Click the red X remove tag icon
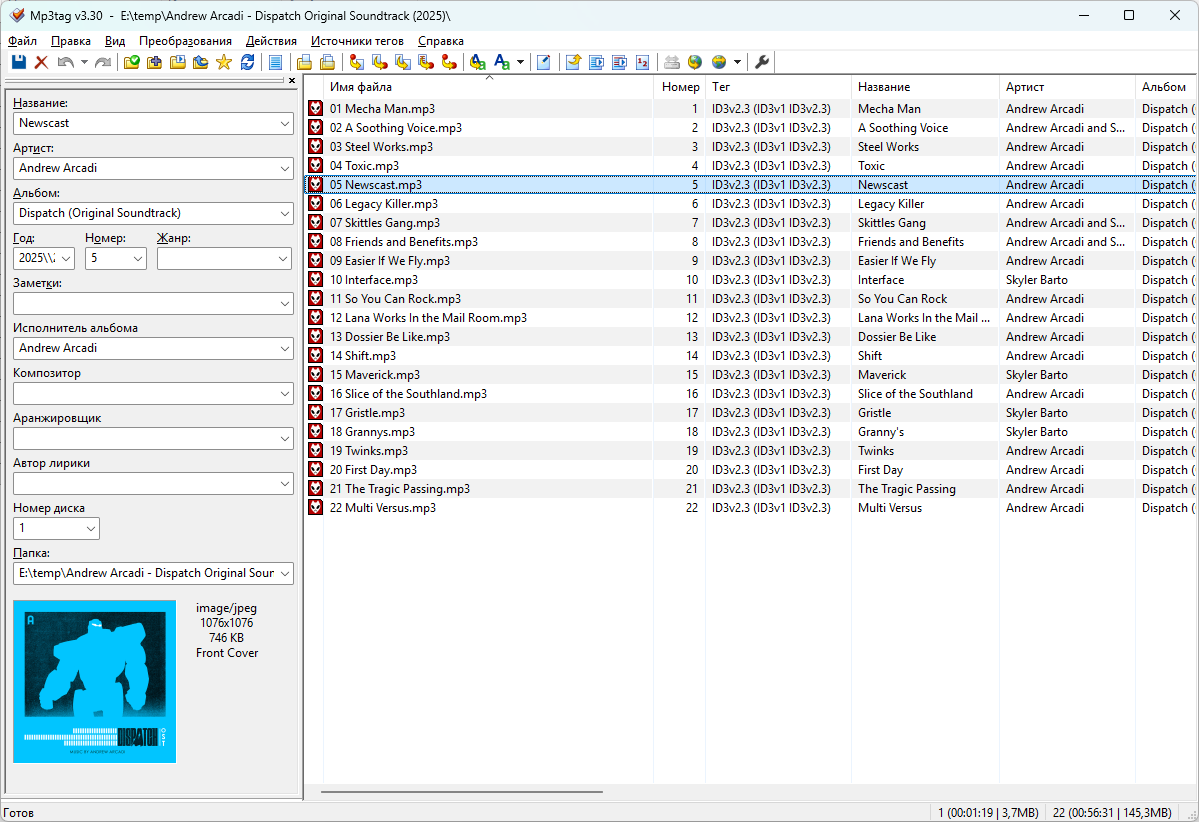Screen dimensions: 1199x822 click(41, 62)
